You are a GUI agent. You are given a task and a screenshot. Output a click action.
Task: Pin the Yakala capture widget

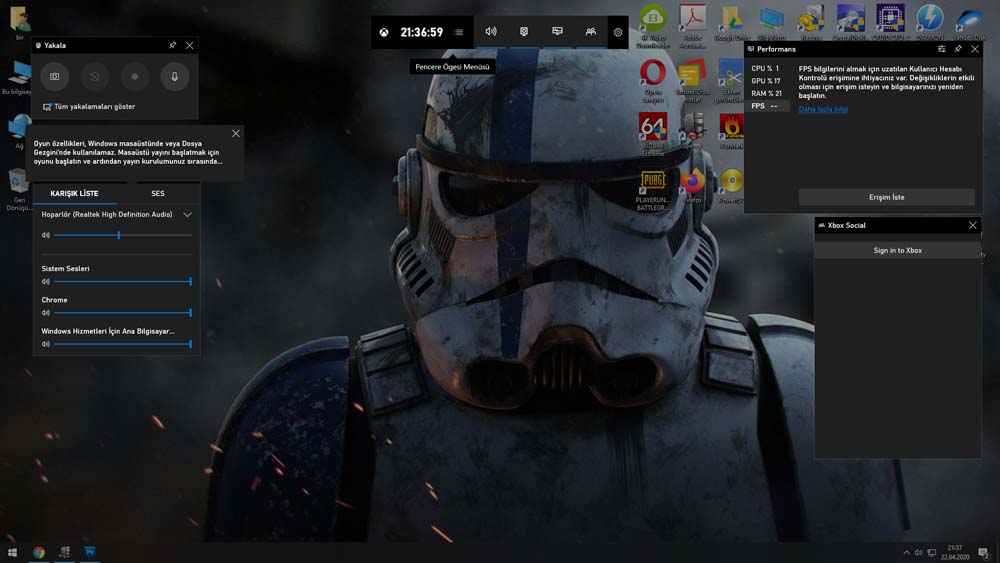point(173,45)
